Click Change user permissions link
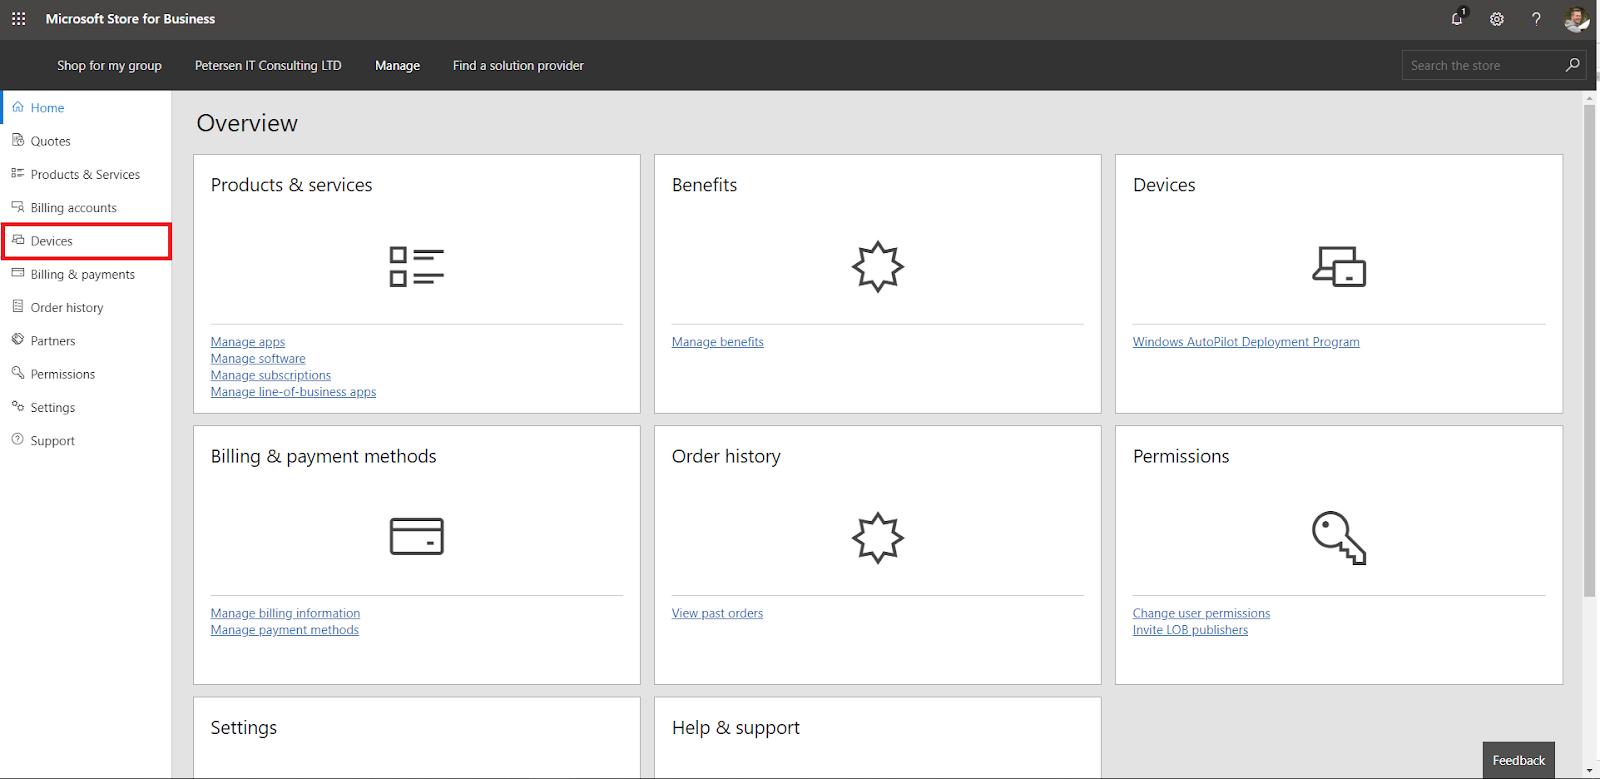The height and width of the screenshot is (779, 1600). (1201, 614)
